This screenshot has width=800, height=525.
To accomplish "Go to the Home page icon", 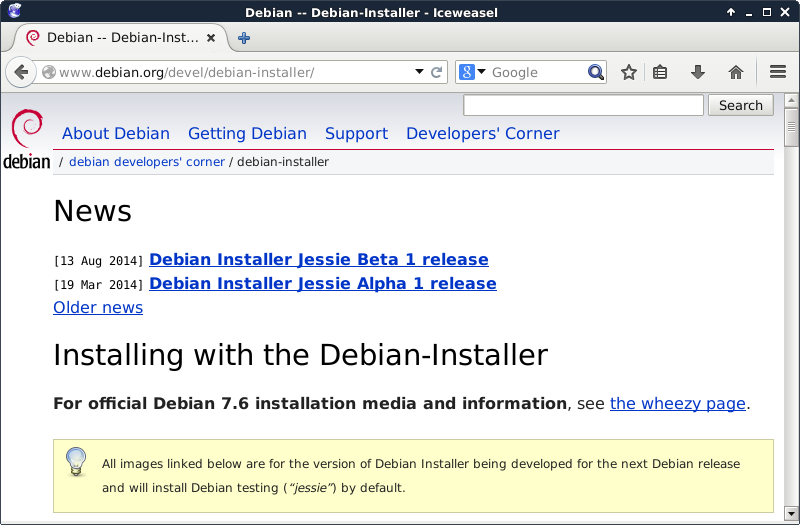I will [x=736, y=72].
